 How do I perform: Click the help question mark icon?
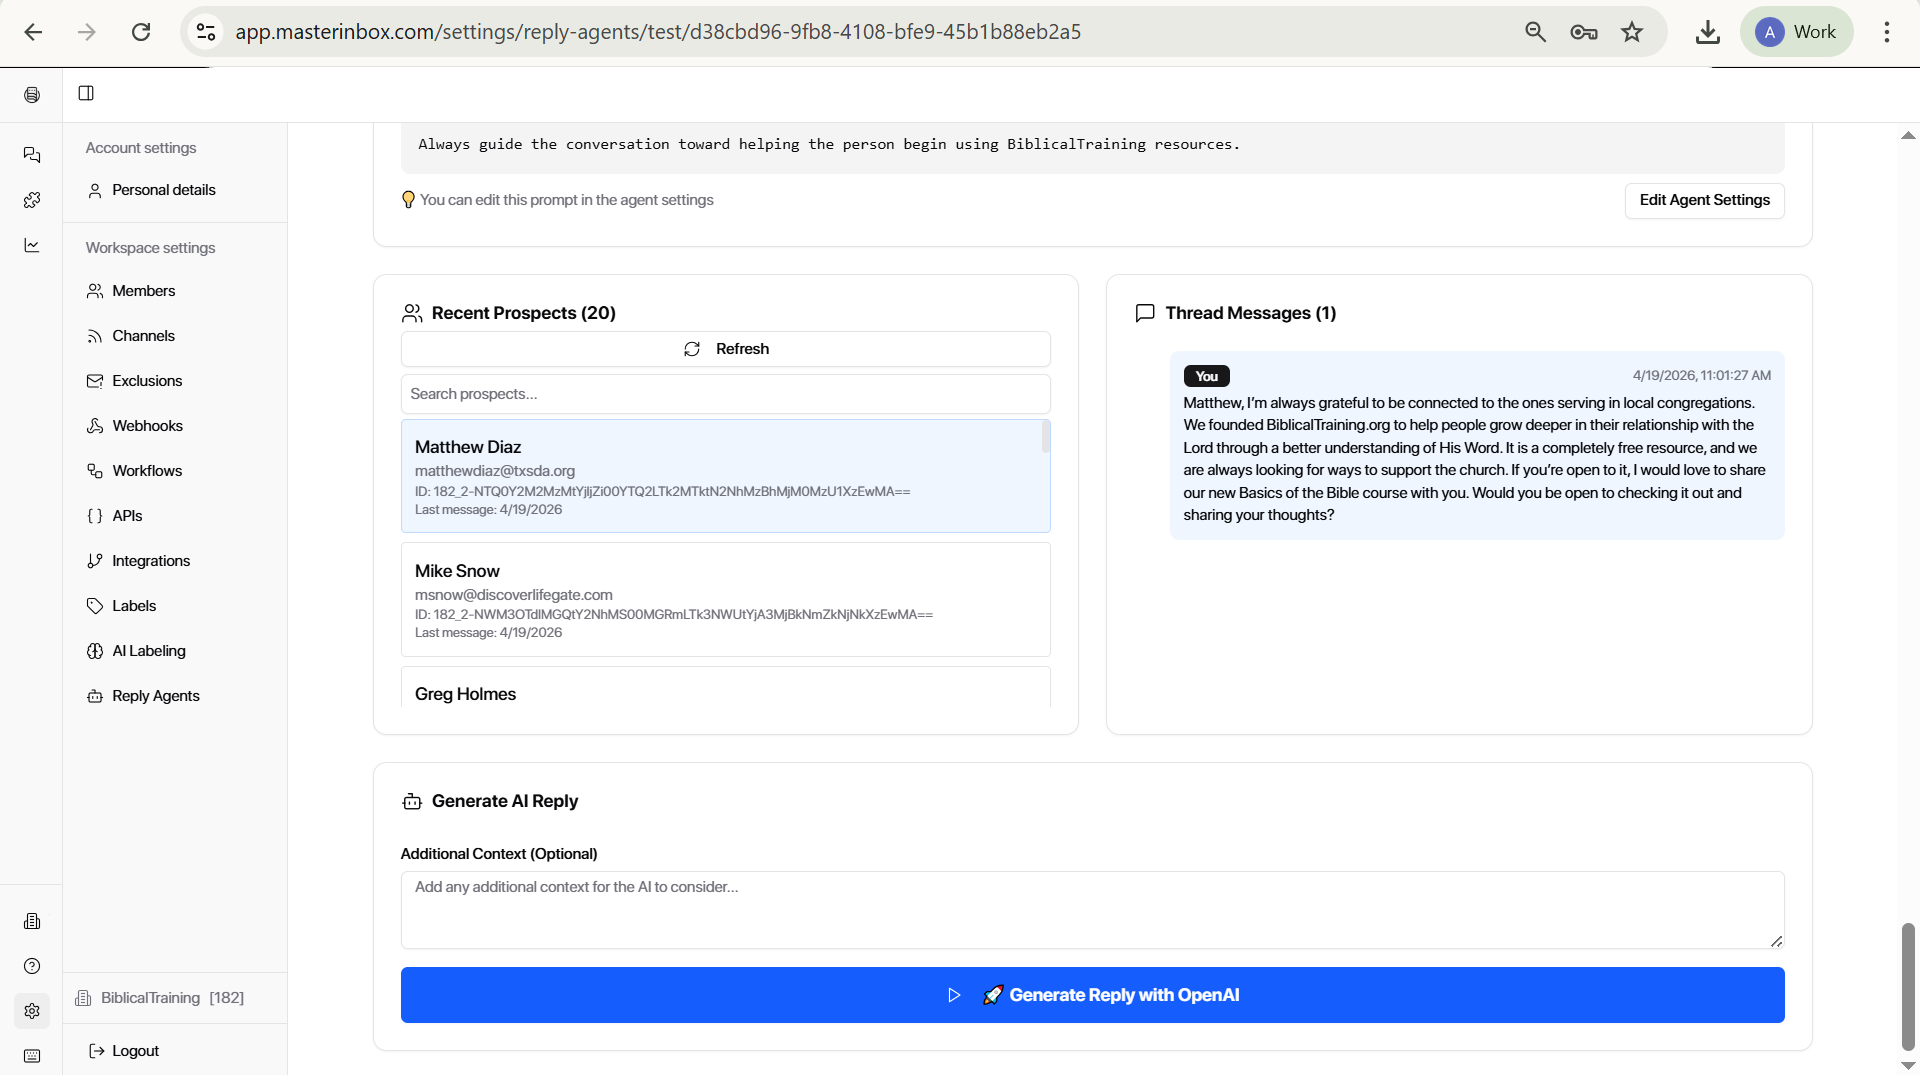click(32, 966)
